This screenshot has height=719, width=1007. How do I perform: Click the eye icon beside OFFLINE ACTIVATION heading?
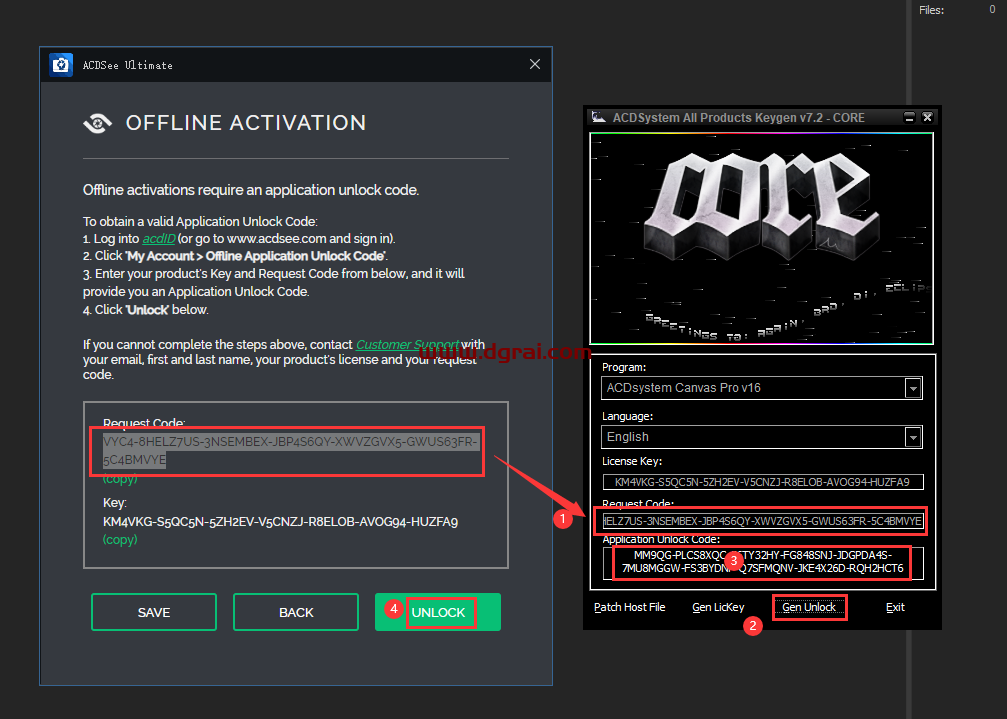(x=98, y=123)
